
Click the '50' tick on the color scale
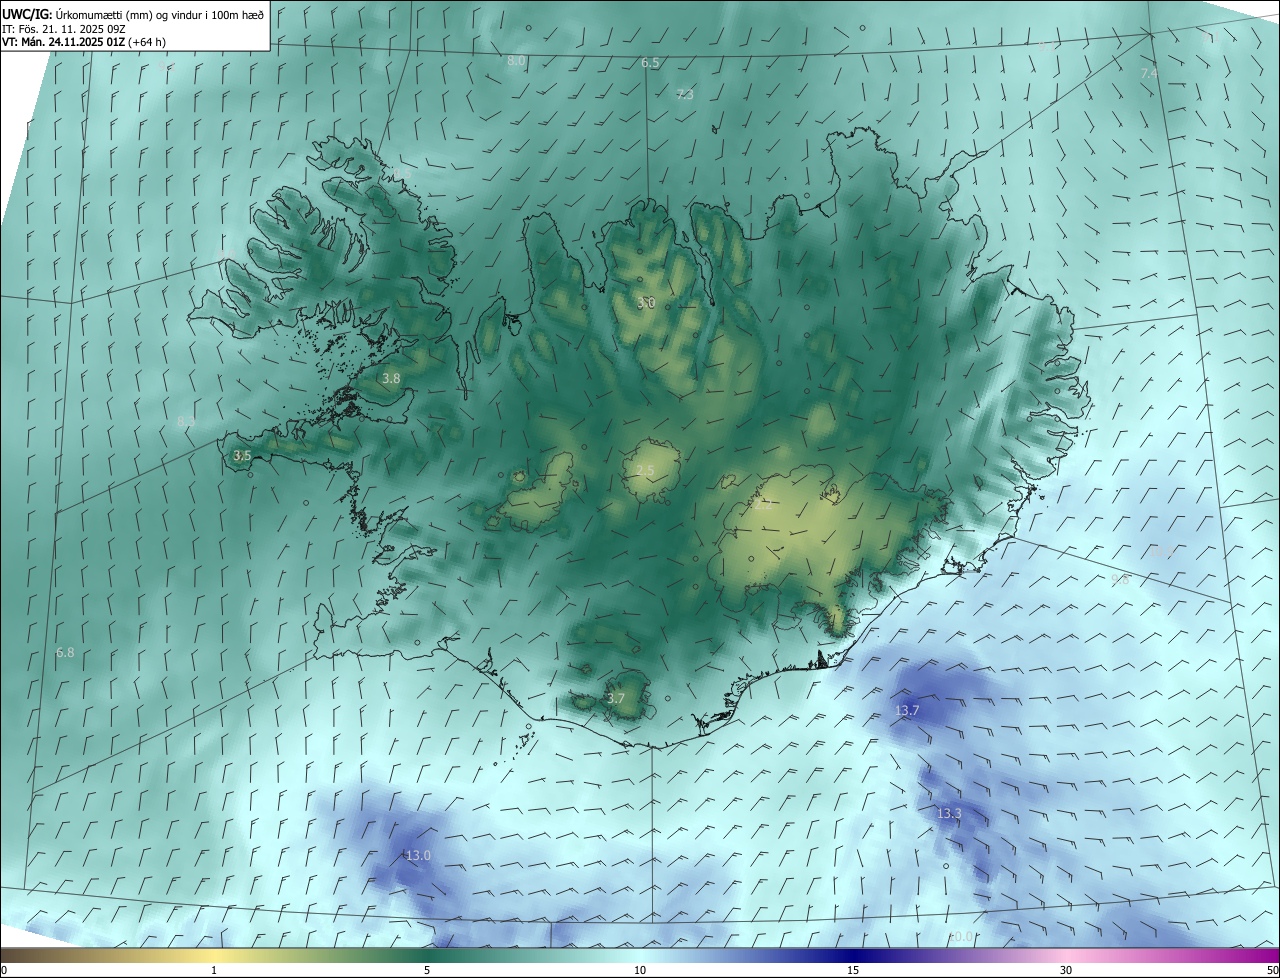point(1272,970)
